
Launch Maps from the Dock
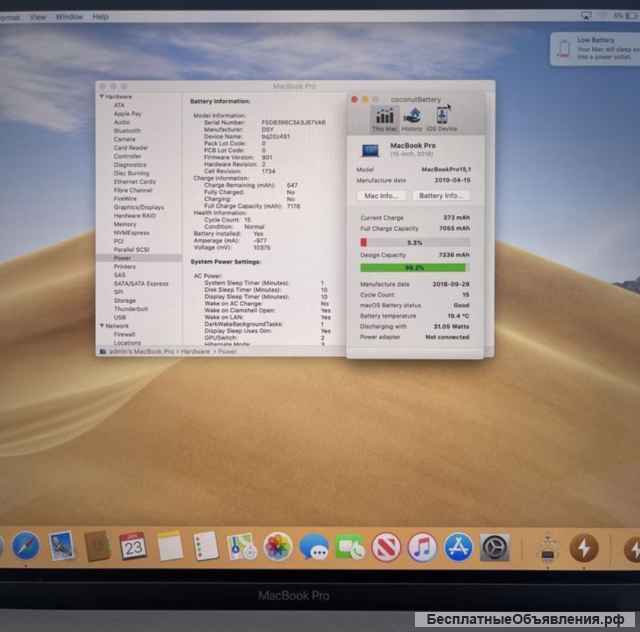point(241,547)
